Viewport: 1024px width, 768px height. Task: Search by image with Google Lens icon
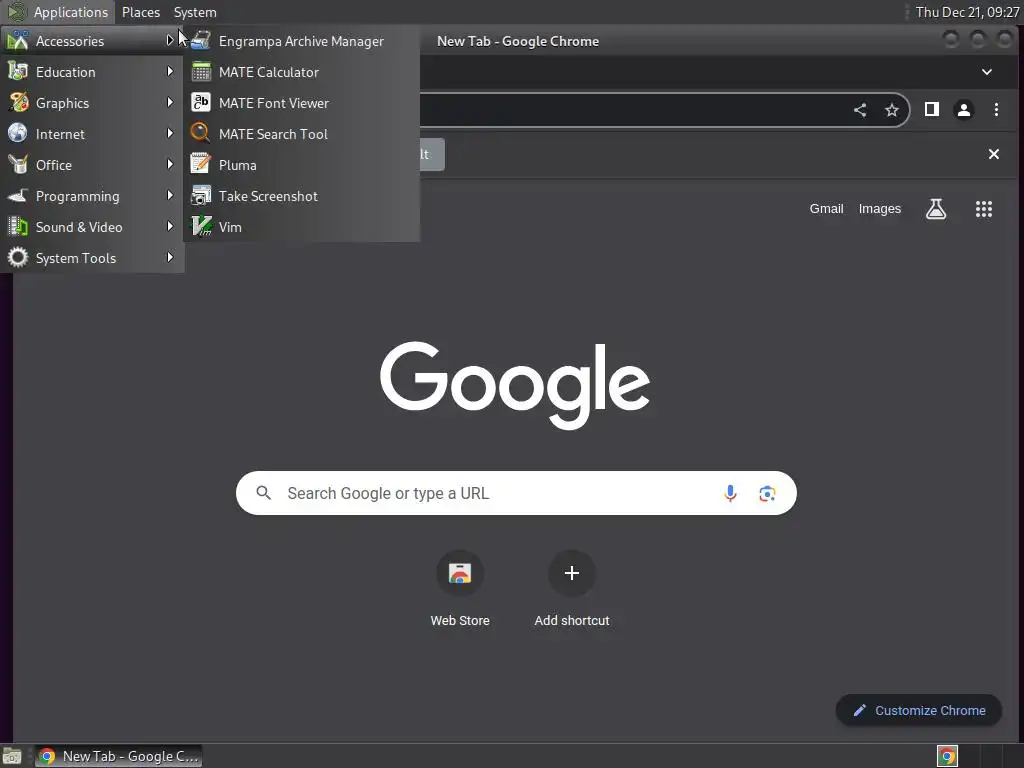coord(767,493)
